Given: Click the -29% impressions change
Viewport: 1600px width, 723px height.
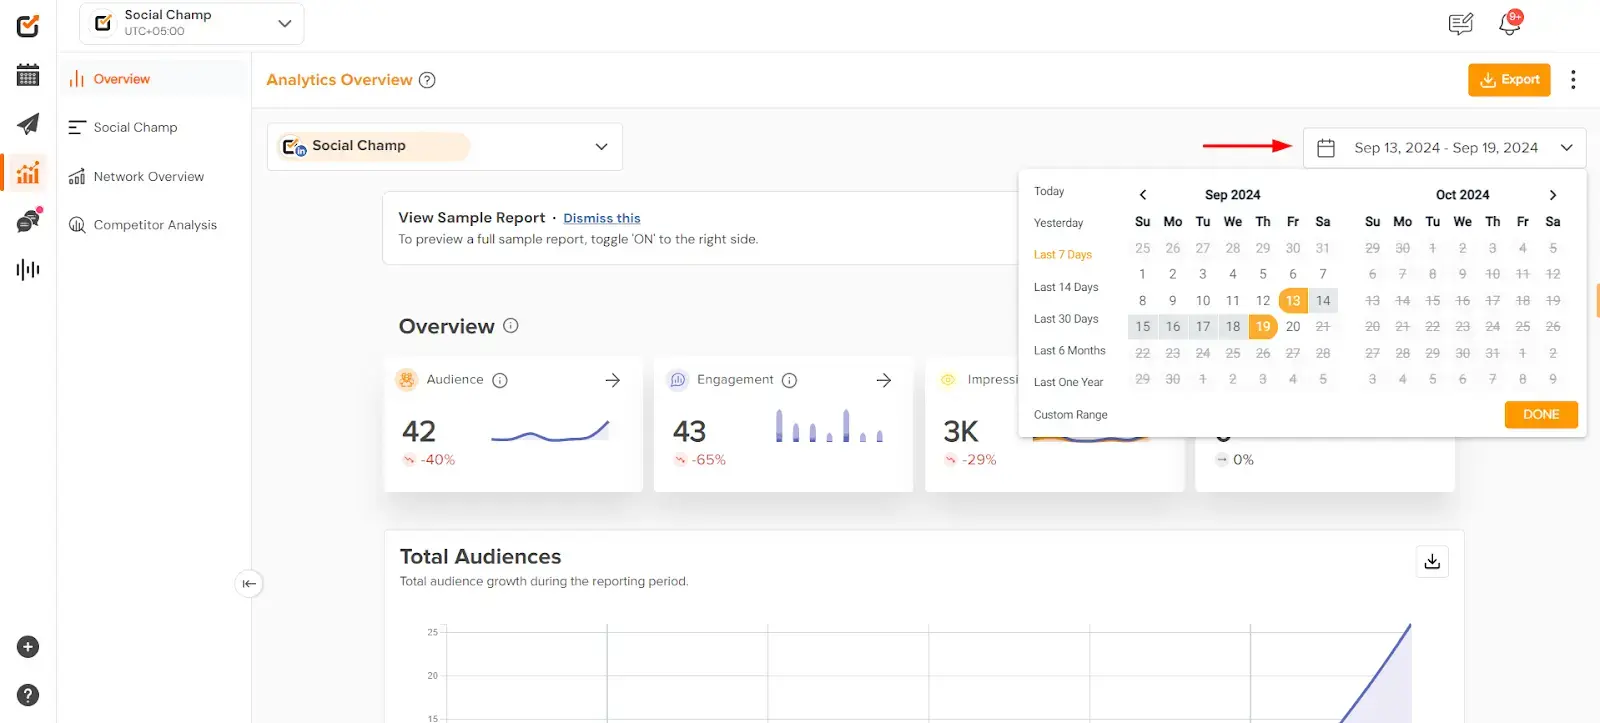Looking at the screenshot, I should (979, 460).
